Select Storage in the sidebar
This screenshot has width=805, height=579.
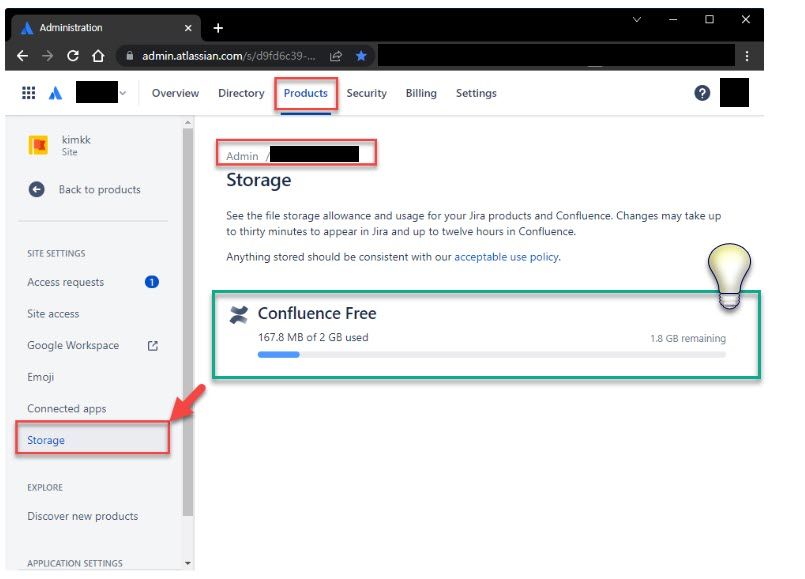(92, 440)
